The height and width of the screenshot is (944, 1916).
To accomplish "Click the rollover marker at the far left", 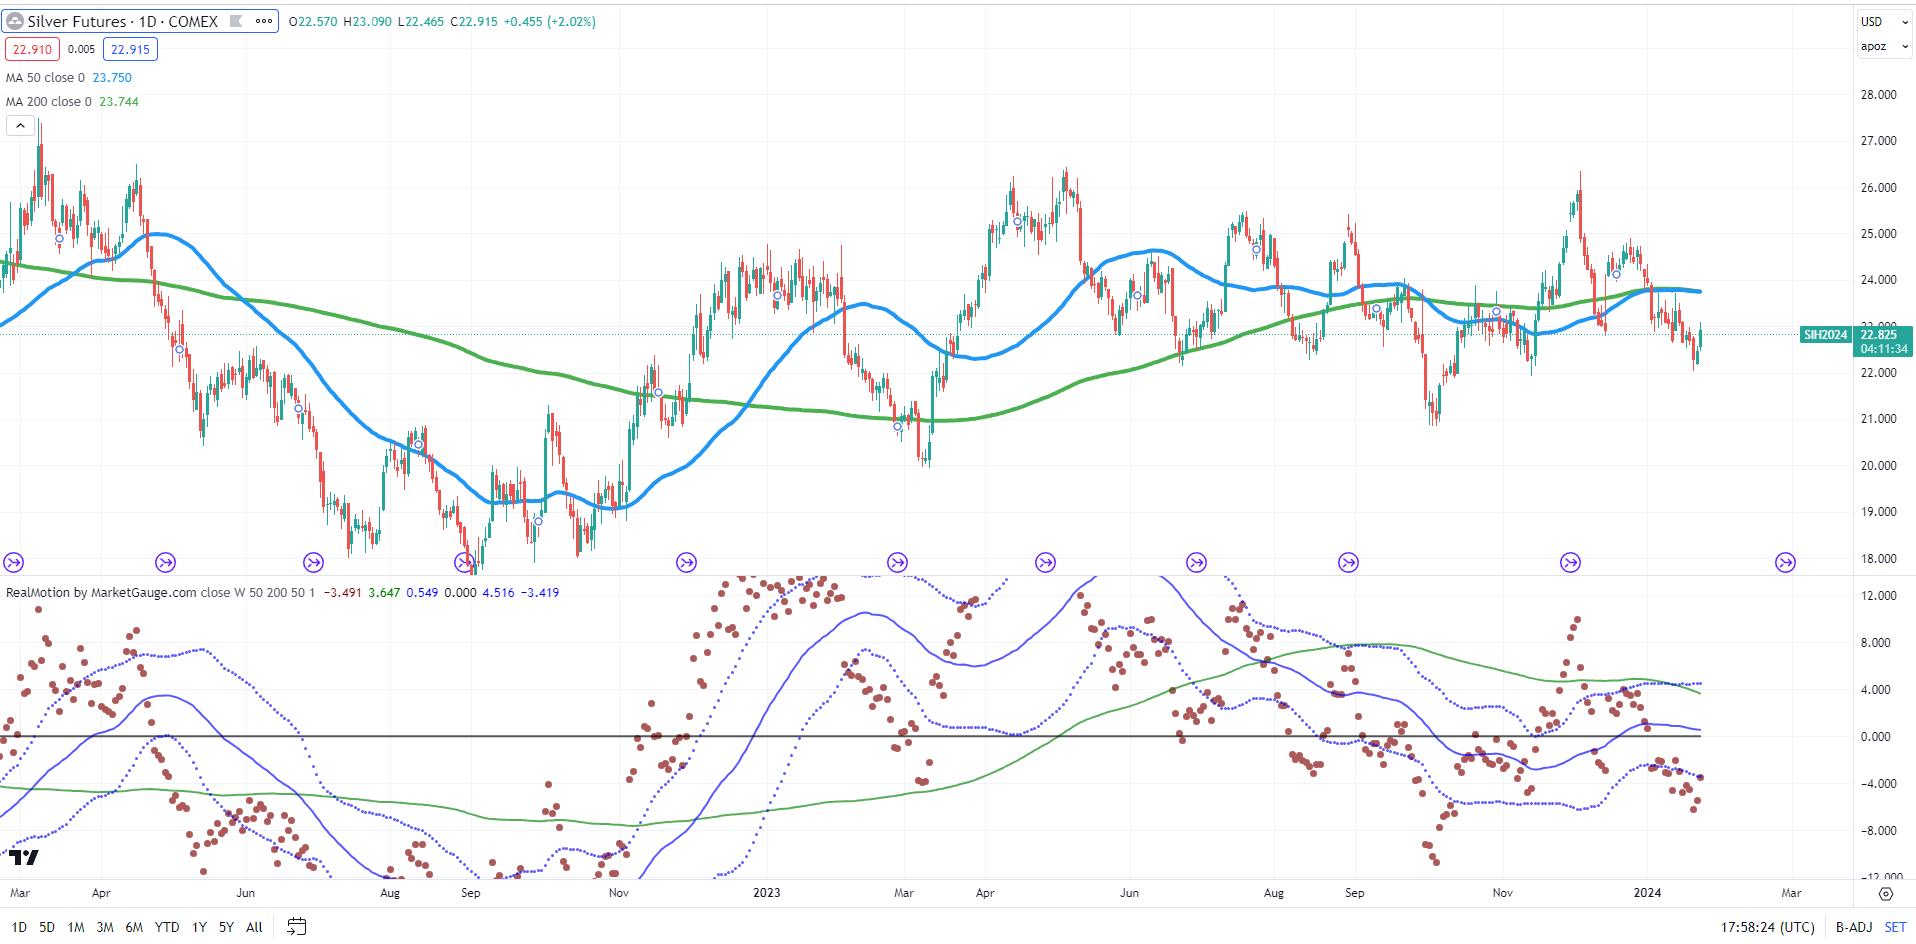I will click(13, 563).
